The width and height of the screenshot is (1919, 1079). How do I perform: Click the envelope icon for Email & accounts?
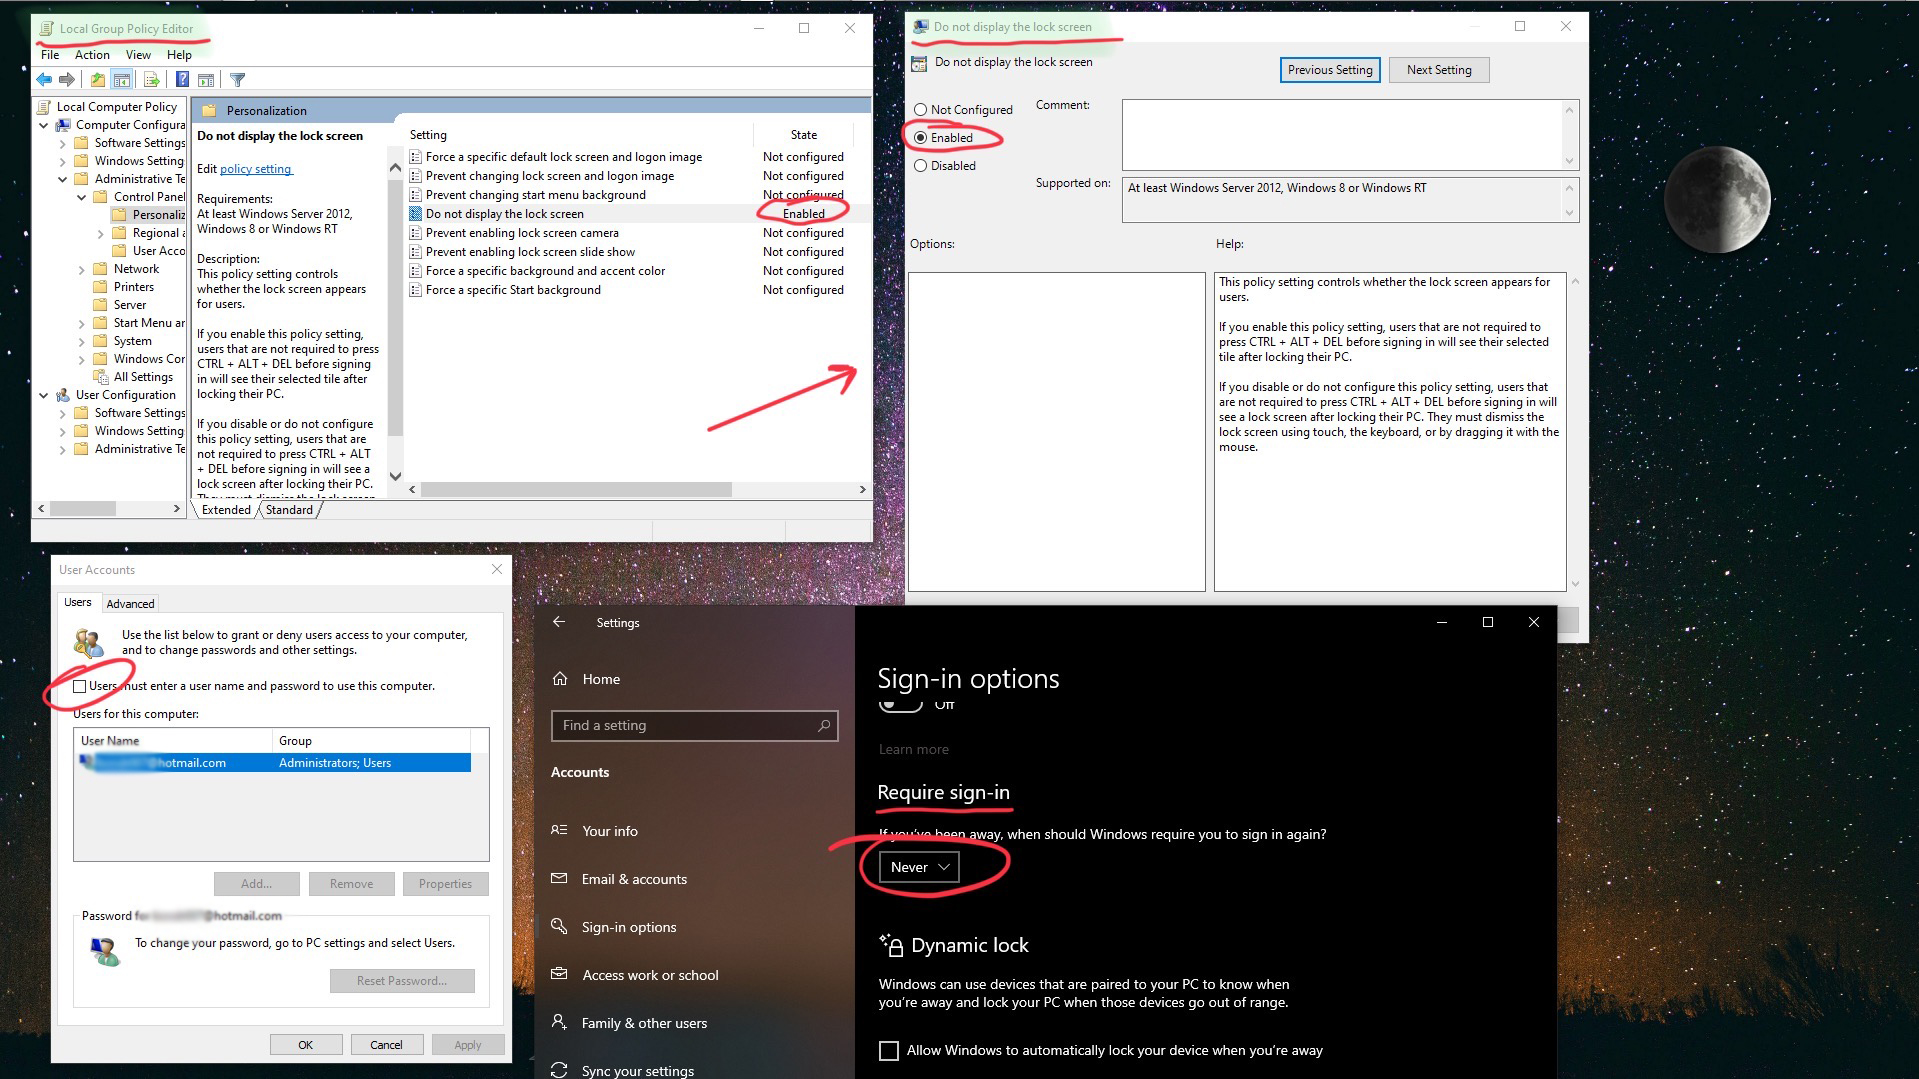pos(561,878)
